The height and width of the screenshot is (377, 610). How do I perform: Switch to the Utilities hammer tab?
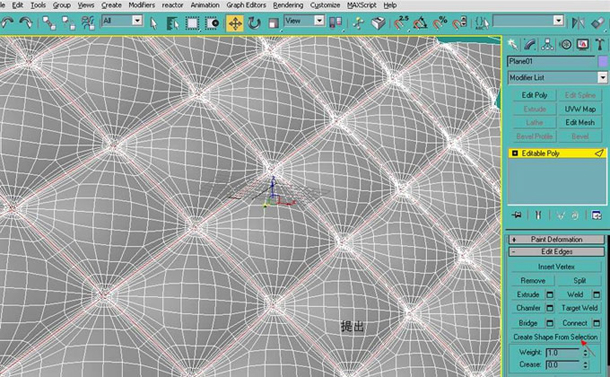coord(599,44)
